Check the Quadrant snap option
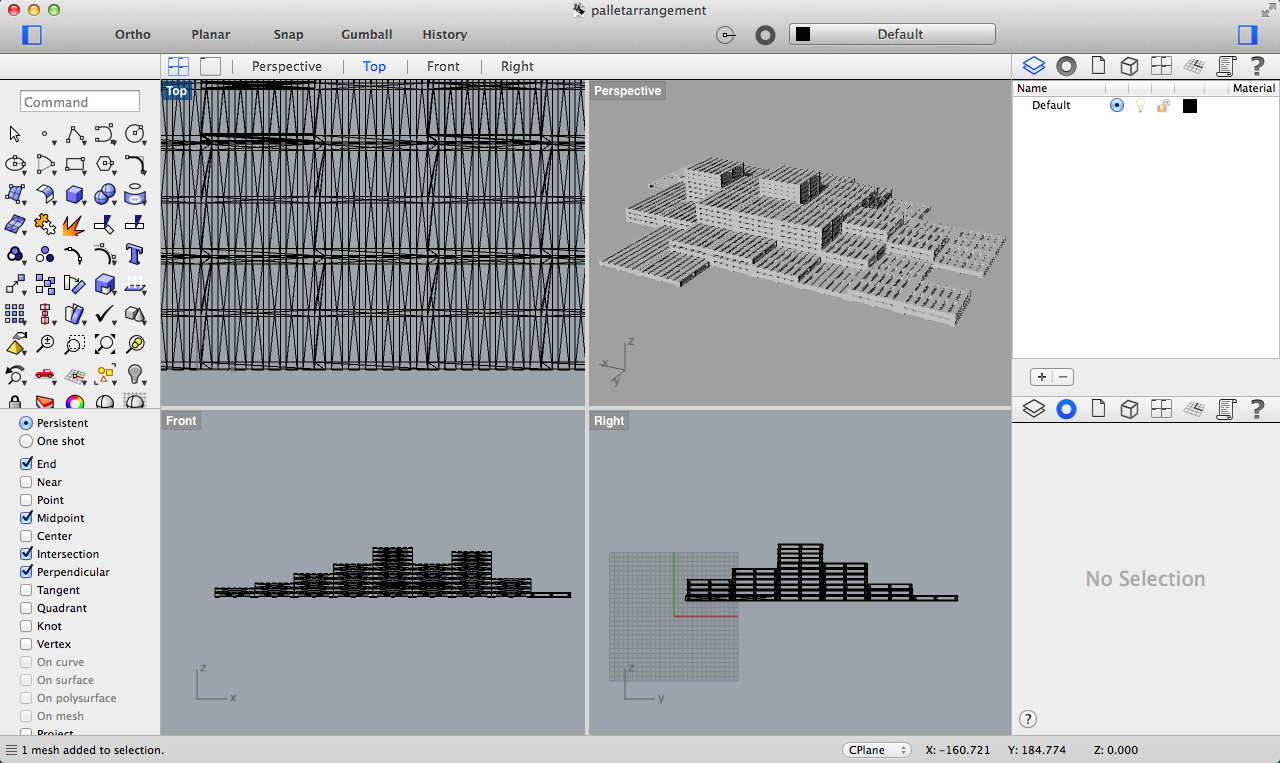This screenshot has width=1280, height=763. pos(26,608)
